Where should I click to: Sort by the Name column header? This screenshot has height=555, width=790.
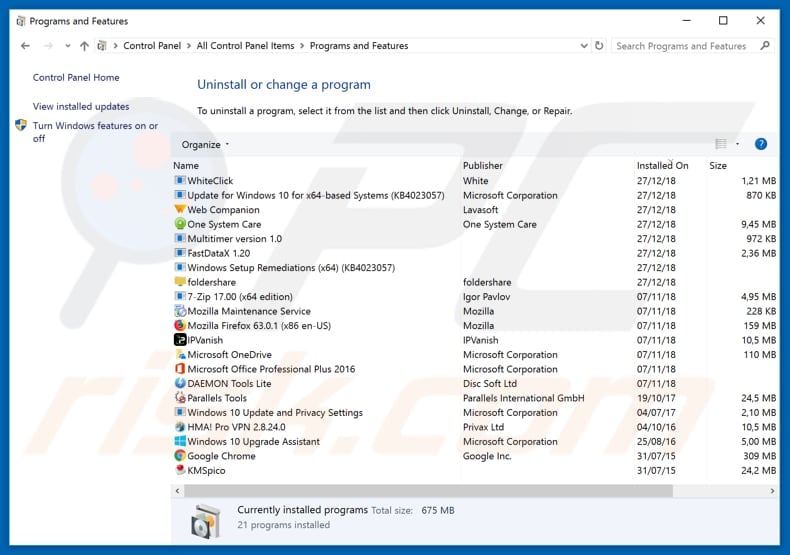click(186, 165)
